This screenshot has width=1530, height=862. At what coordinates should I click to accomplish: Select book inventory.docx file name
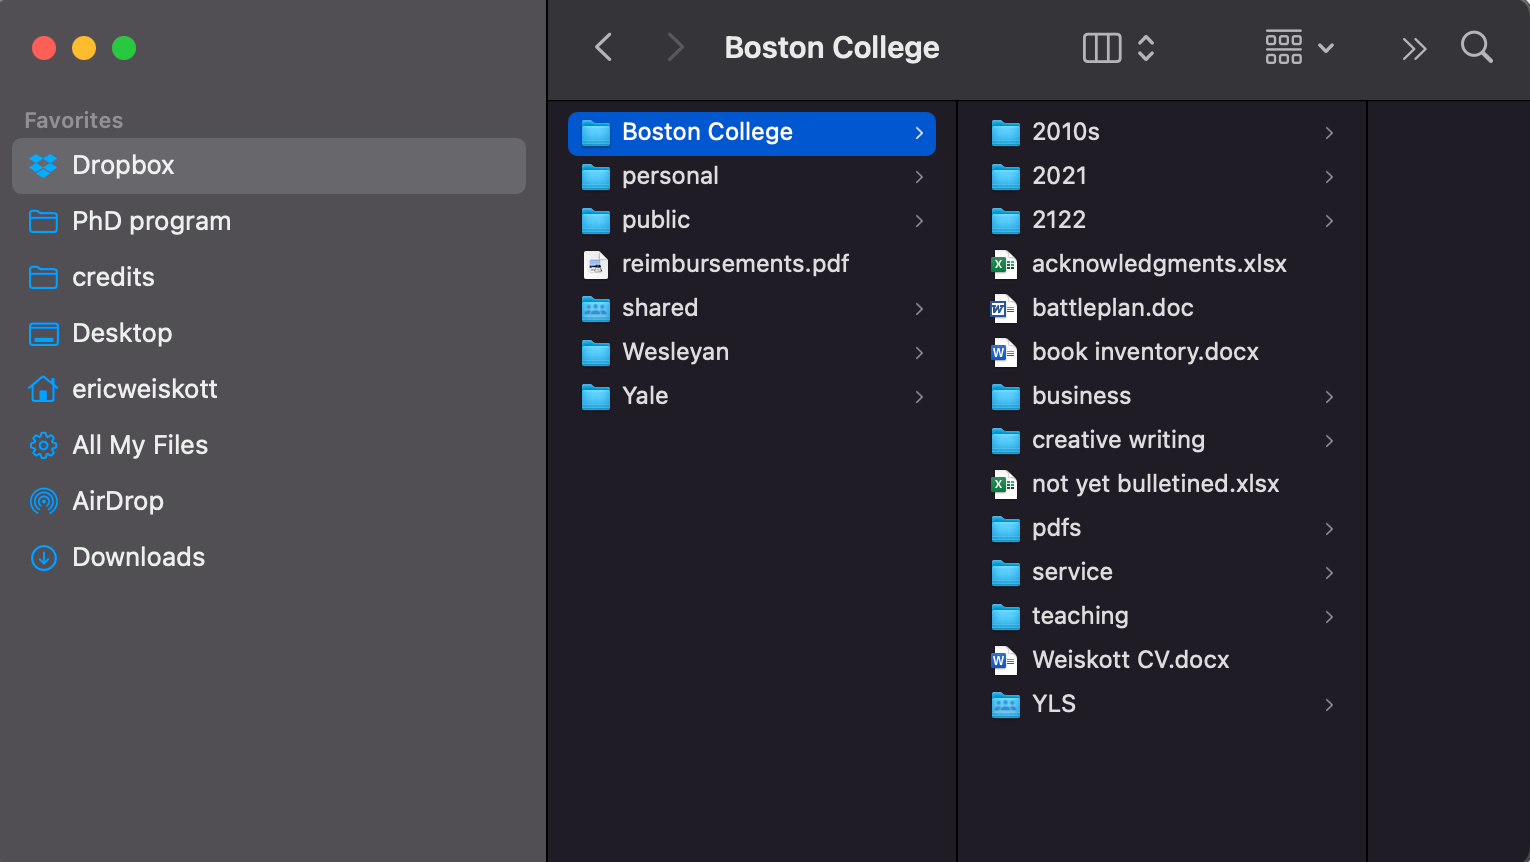(x=1145, y=352)
